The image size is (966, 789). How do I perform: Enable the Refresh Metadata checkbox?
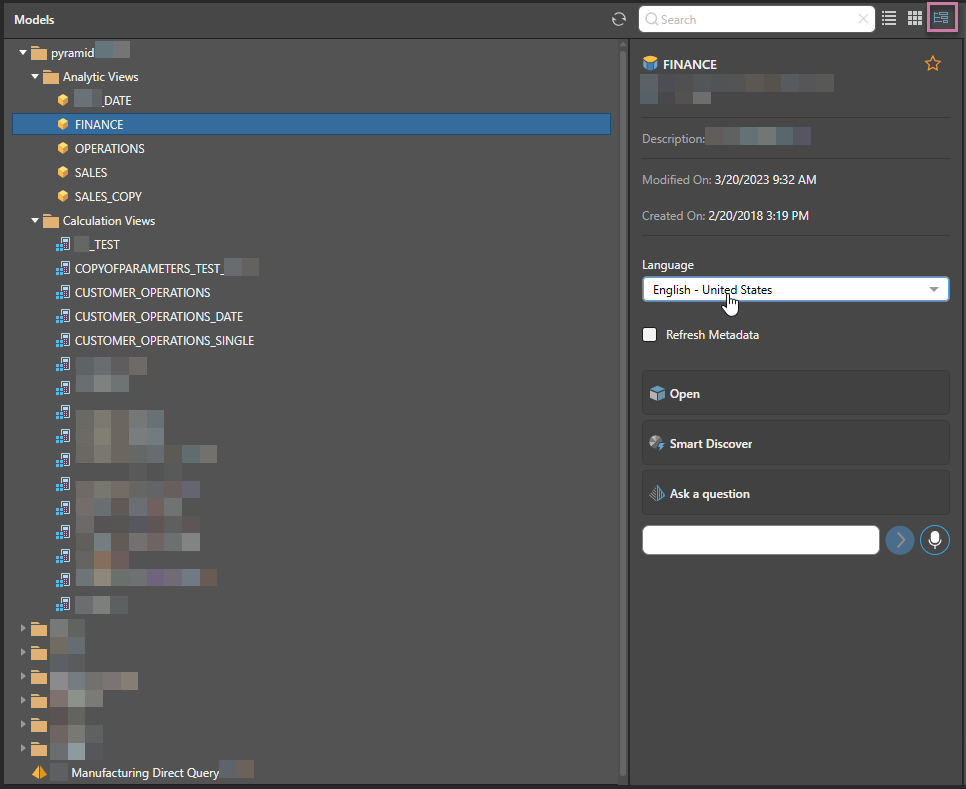point(650,335)
